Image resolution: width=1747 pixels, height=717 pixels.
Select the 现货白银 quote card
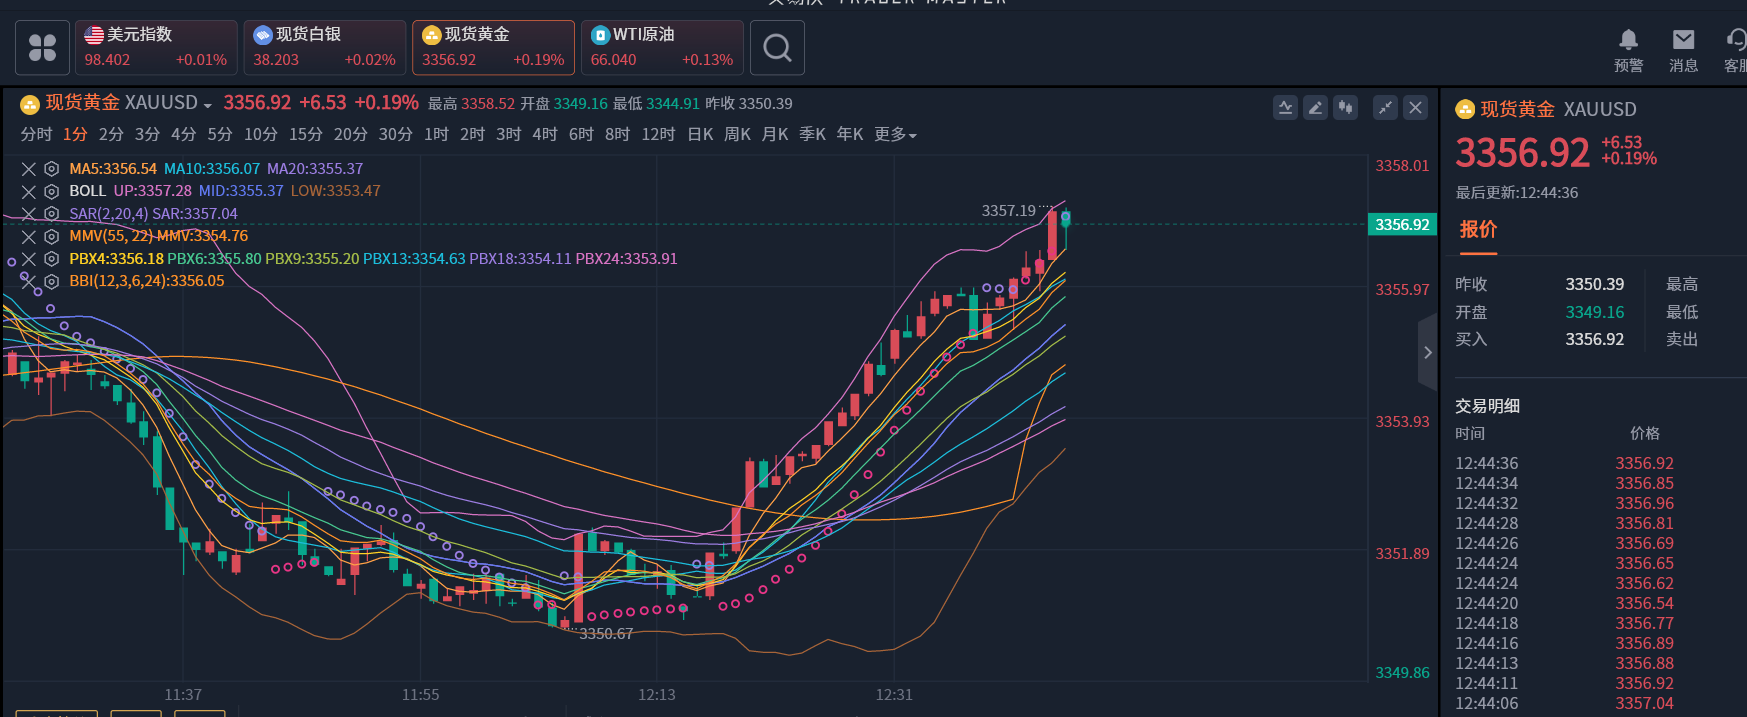[325, 47]
